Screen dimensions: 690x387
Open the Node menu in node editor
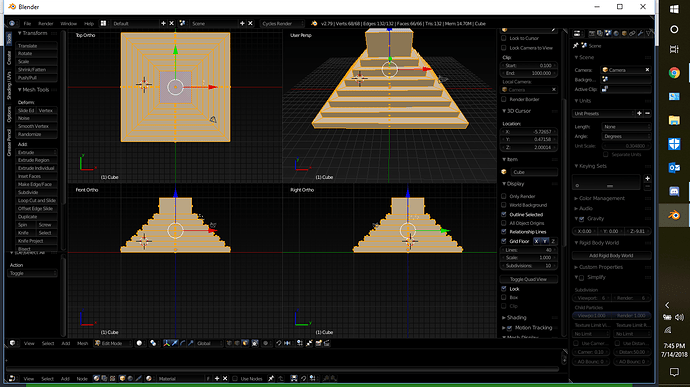coord(82,379)
